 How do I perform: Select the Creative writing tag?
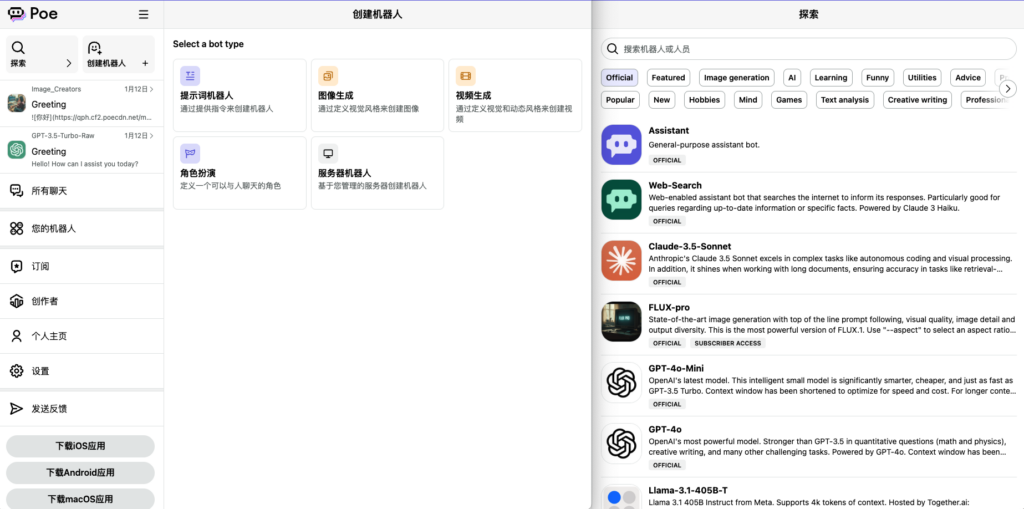(x=917, y=100)
